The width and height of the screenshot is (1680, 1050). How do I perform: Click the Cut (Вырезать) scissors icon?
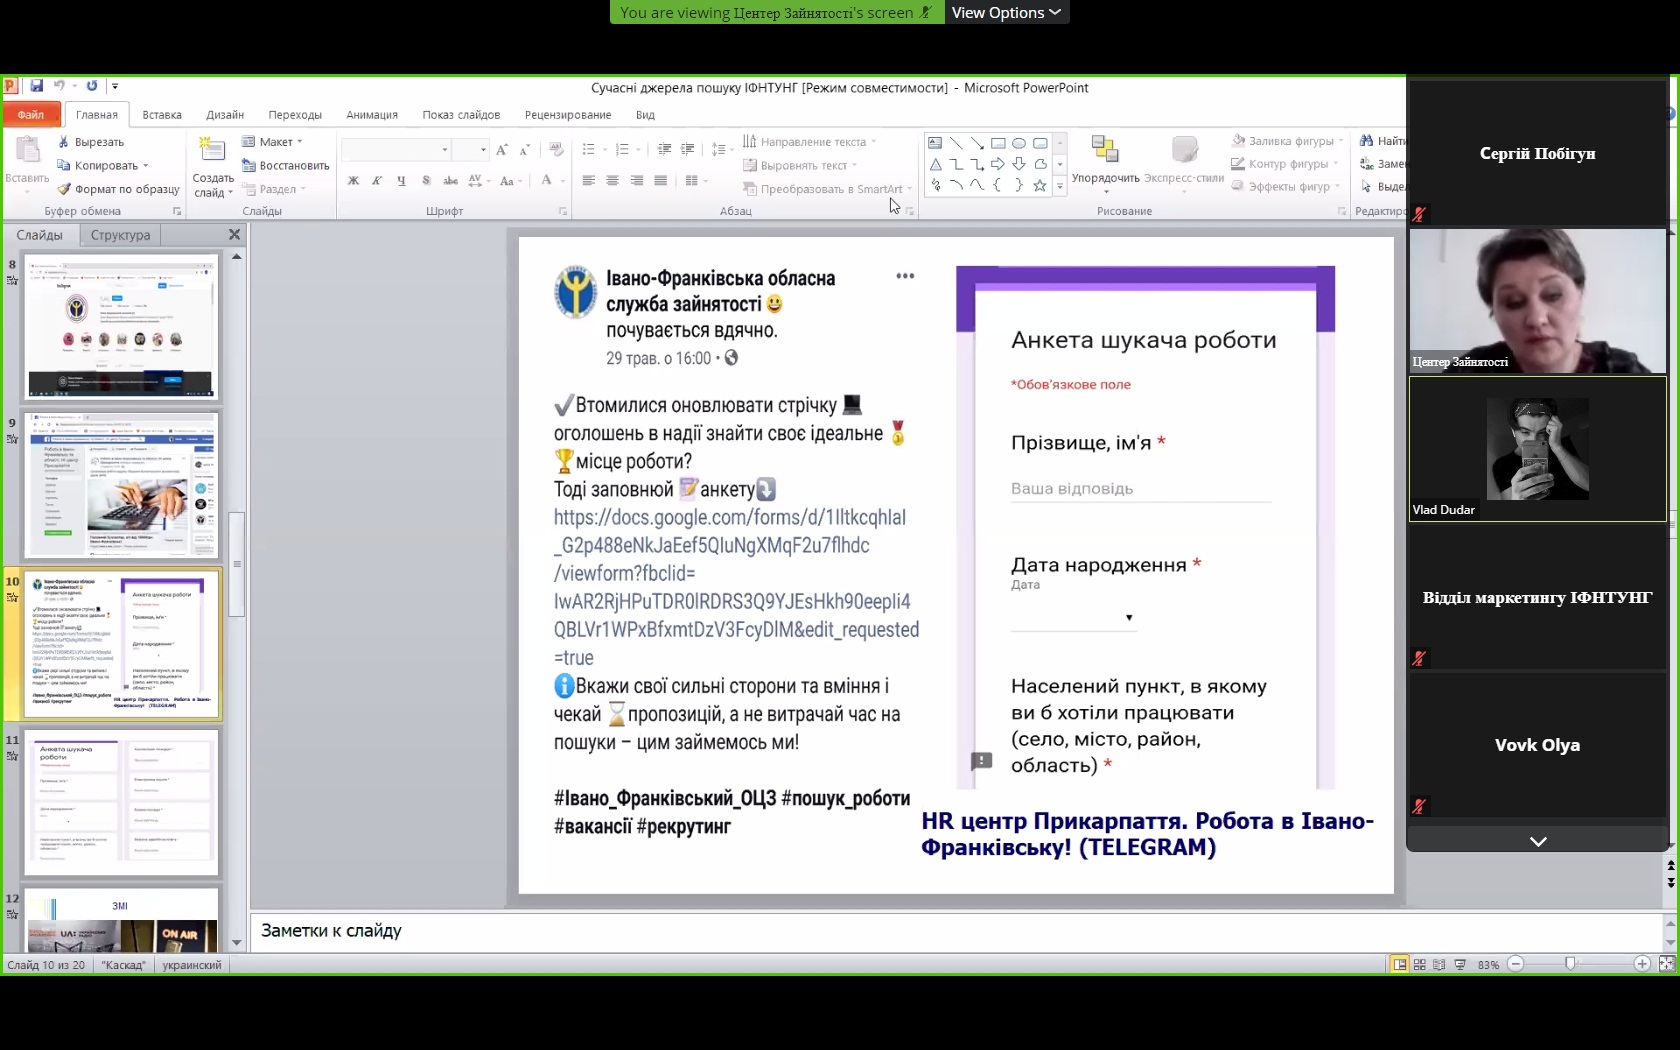(x=64, y=142)
